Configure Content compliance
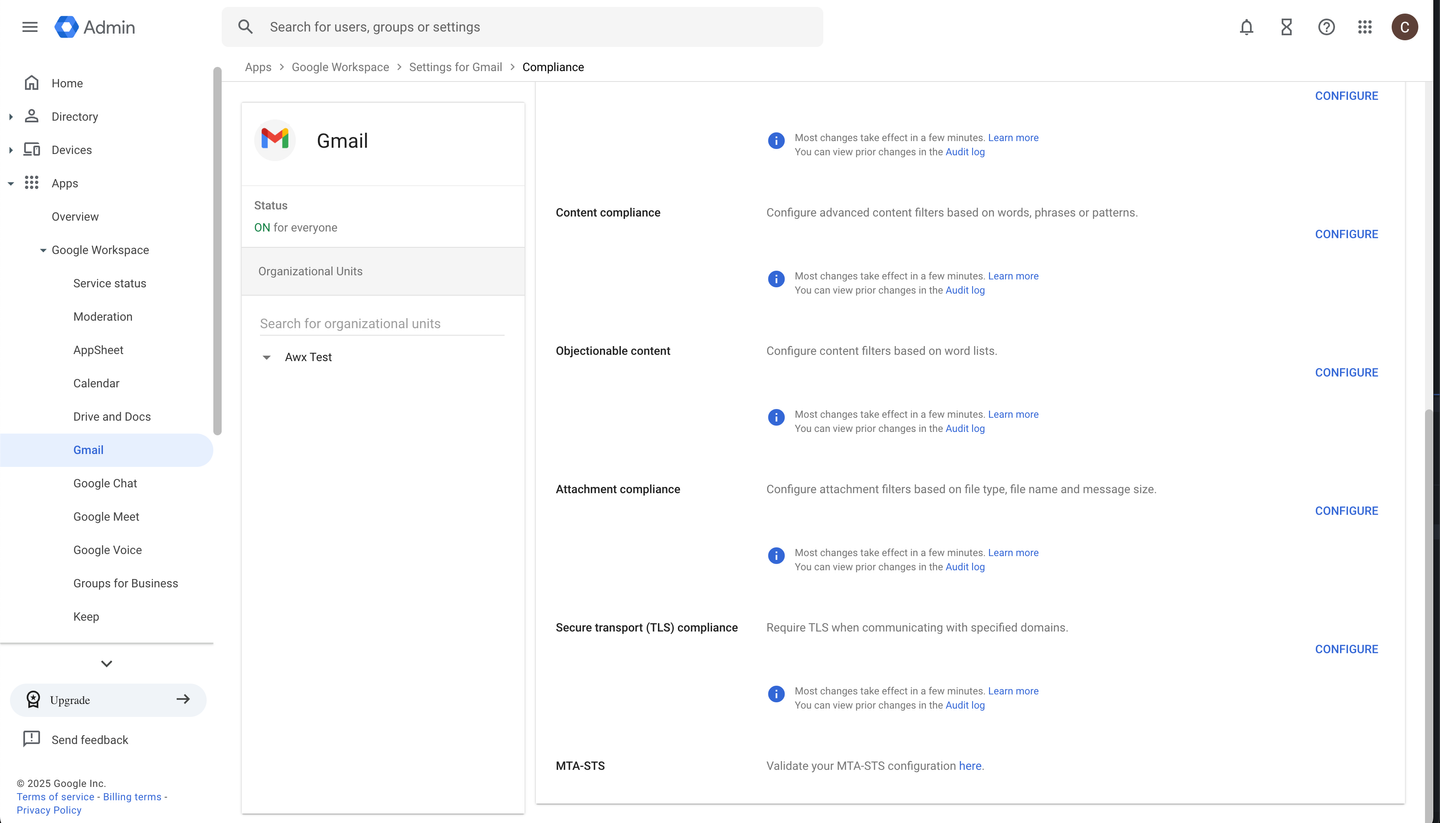Image resolution: width=1440 pixels, height=823 pixels. (x=1346, y=234)
